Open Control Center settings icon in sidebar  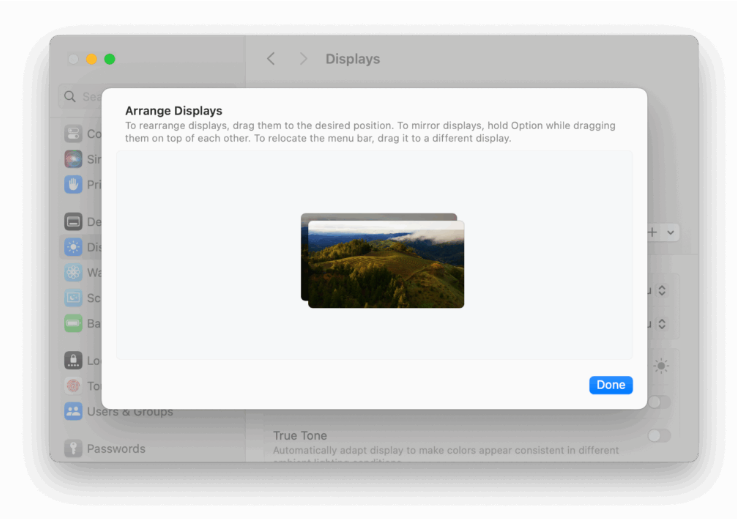coord(73,133)
